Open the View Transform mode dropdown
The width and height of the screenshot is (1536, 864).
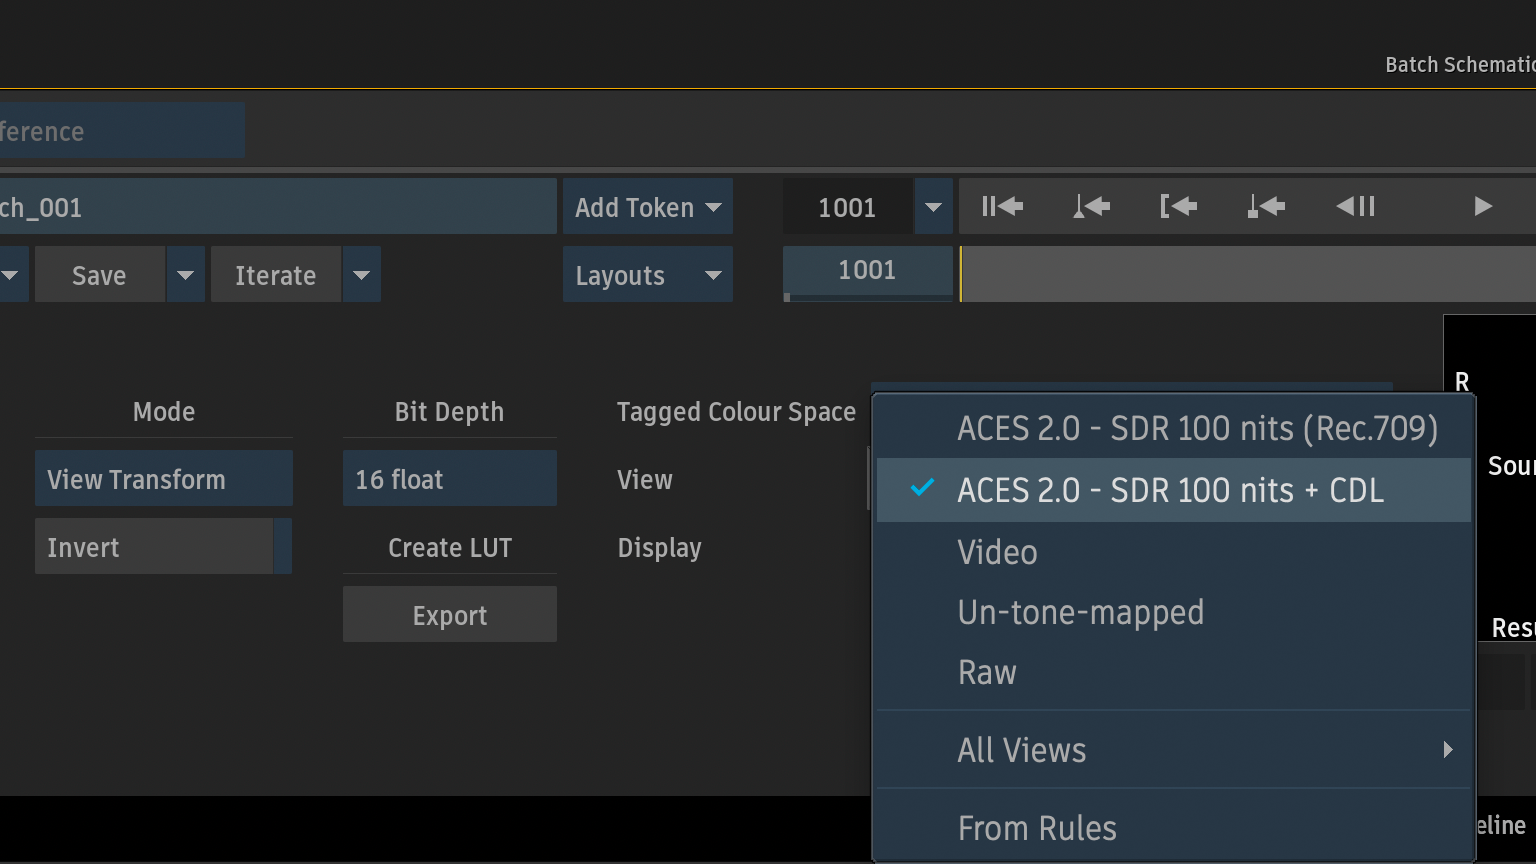[x=163, y=479]
